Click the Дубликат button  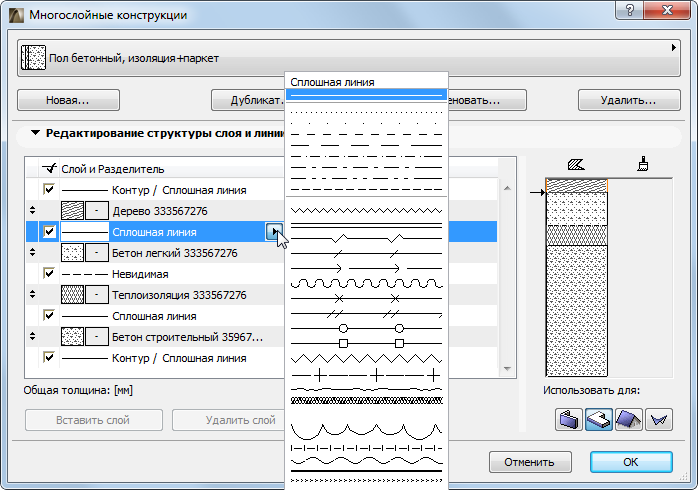pos(248,100)
